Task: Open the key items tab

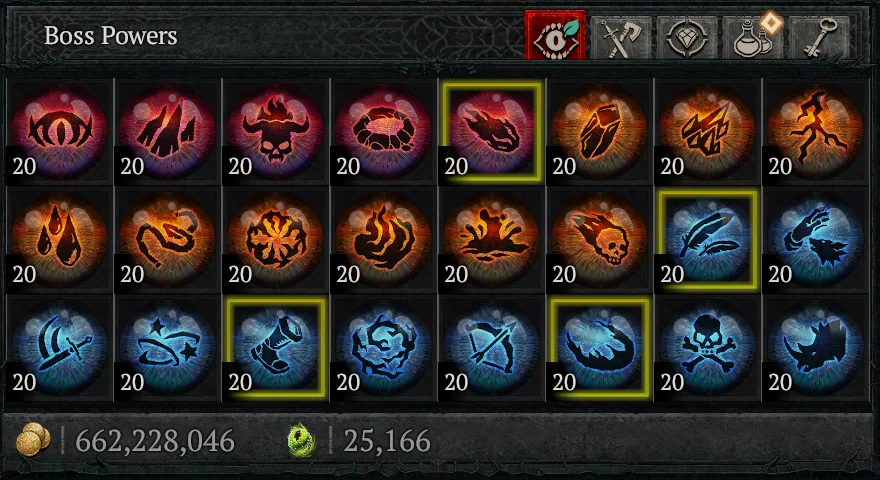Action: pyautogui.click(x=819, y=38)
